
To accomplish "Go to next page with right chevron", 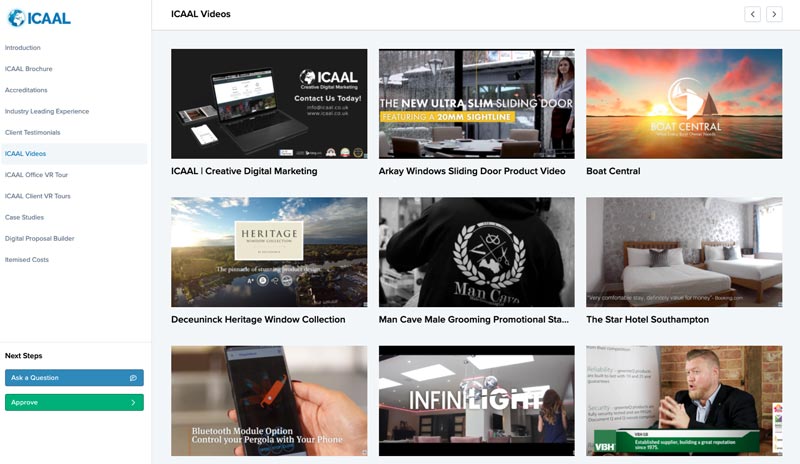I will click(774, 14).
